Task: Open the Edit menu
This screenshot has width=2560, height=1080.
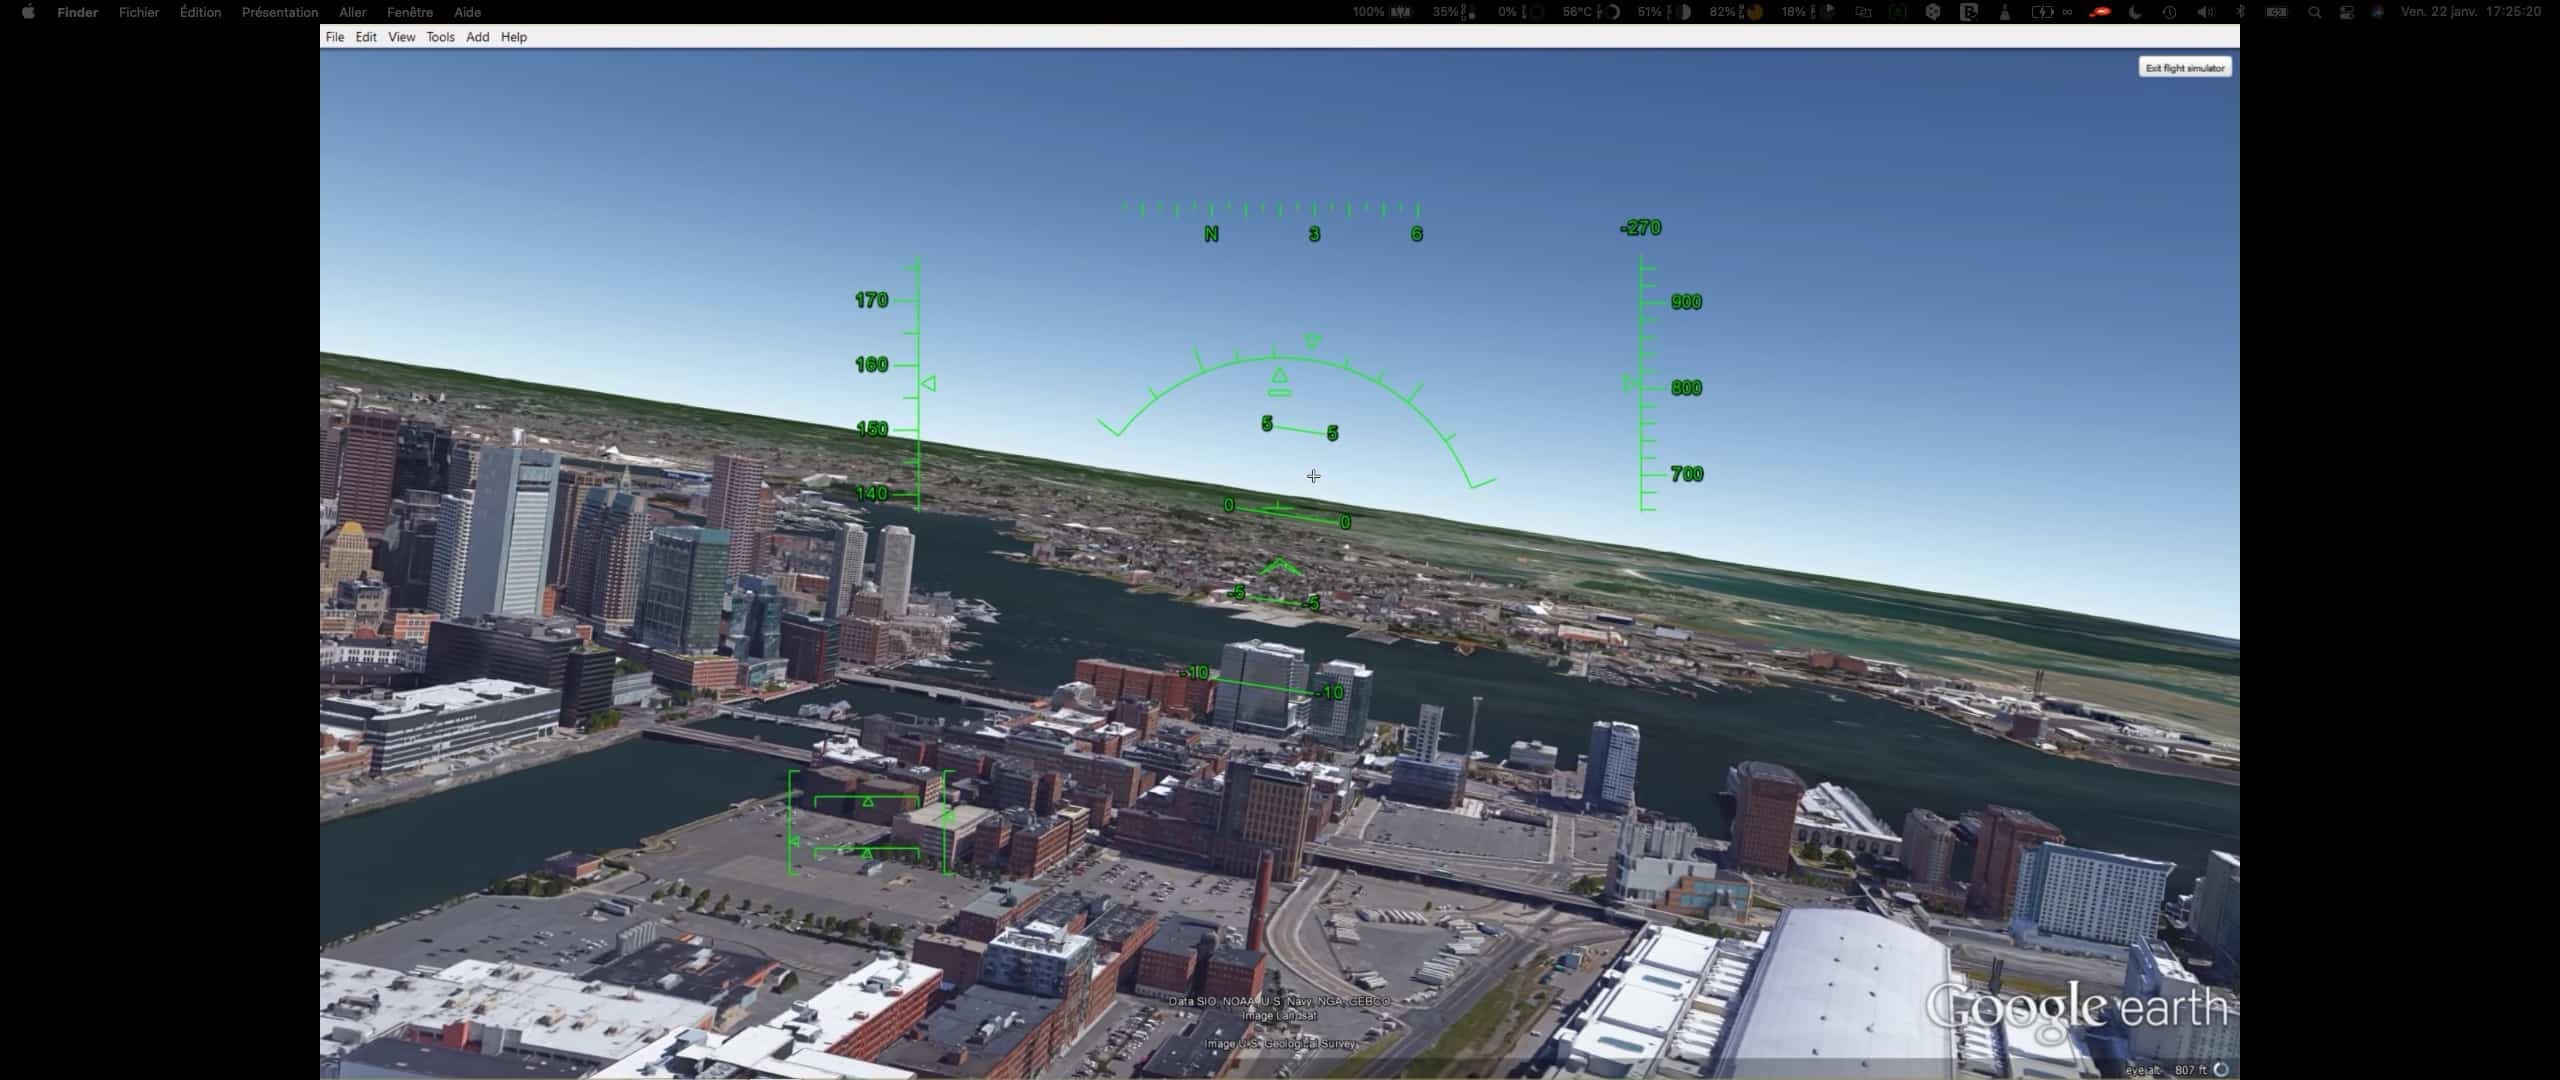Action: click(366, 37)
